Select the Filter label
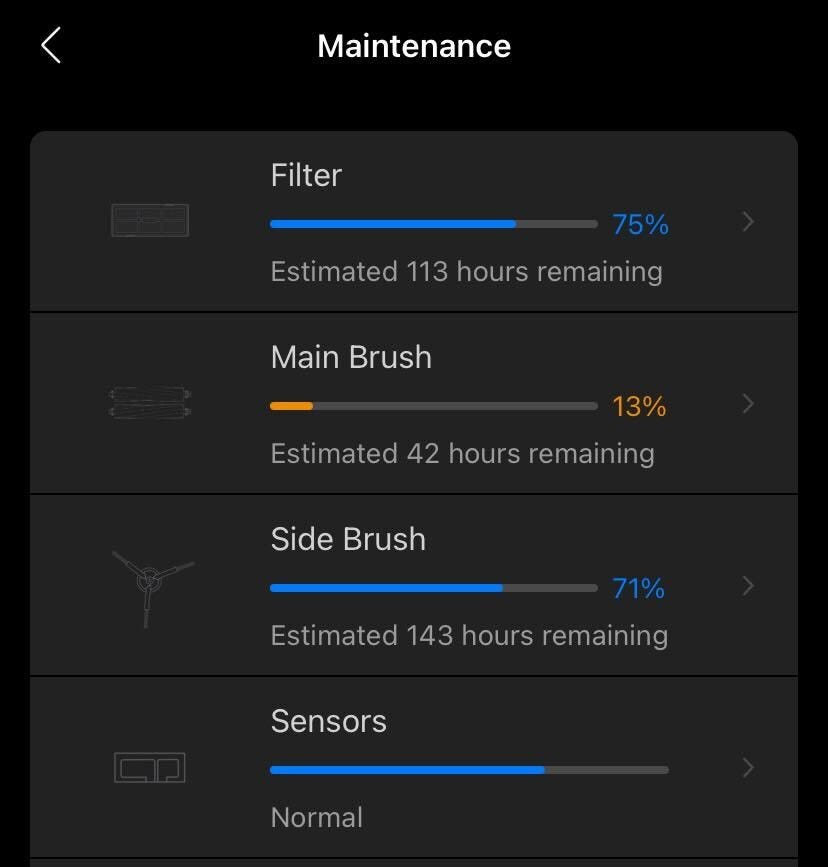 tap(306, 175)
